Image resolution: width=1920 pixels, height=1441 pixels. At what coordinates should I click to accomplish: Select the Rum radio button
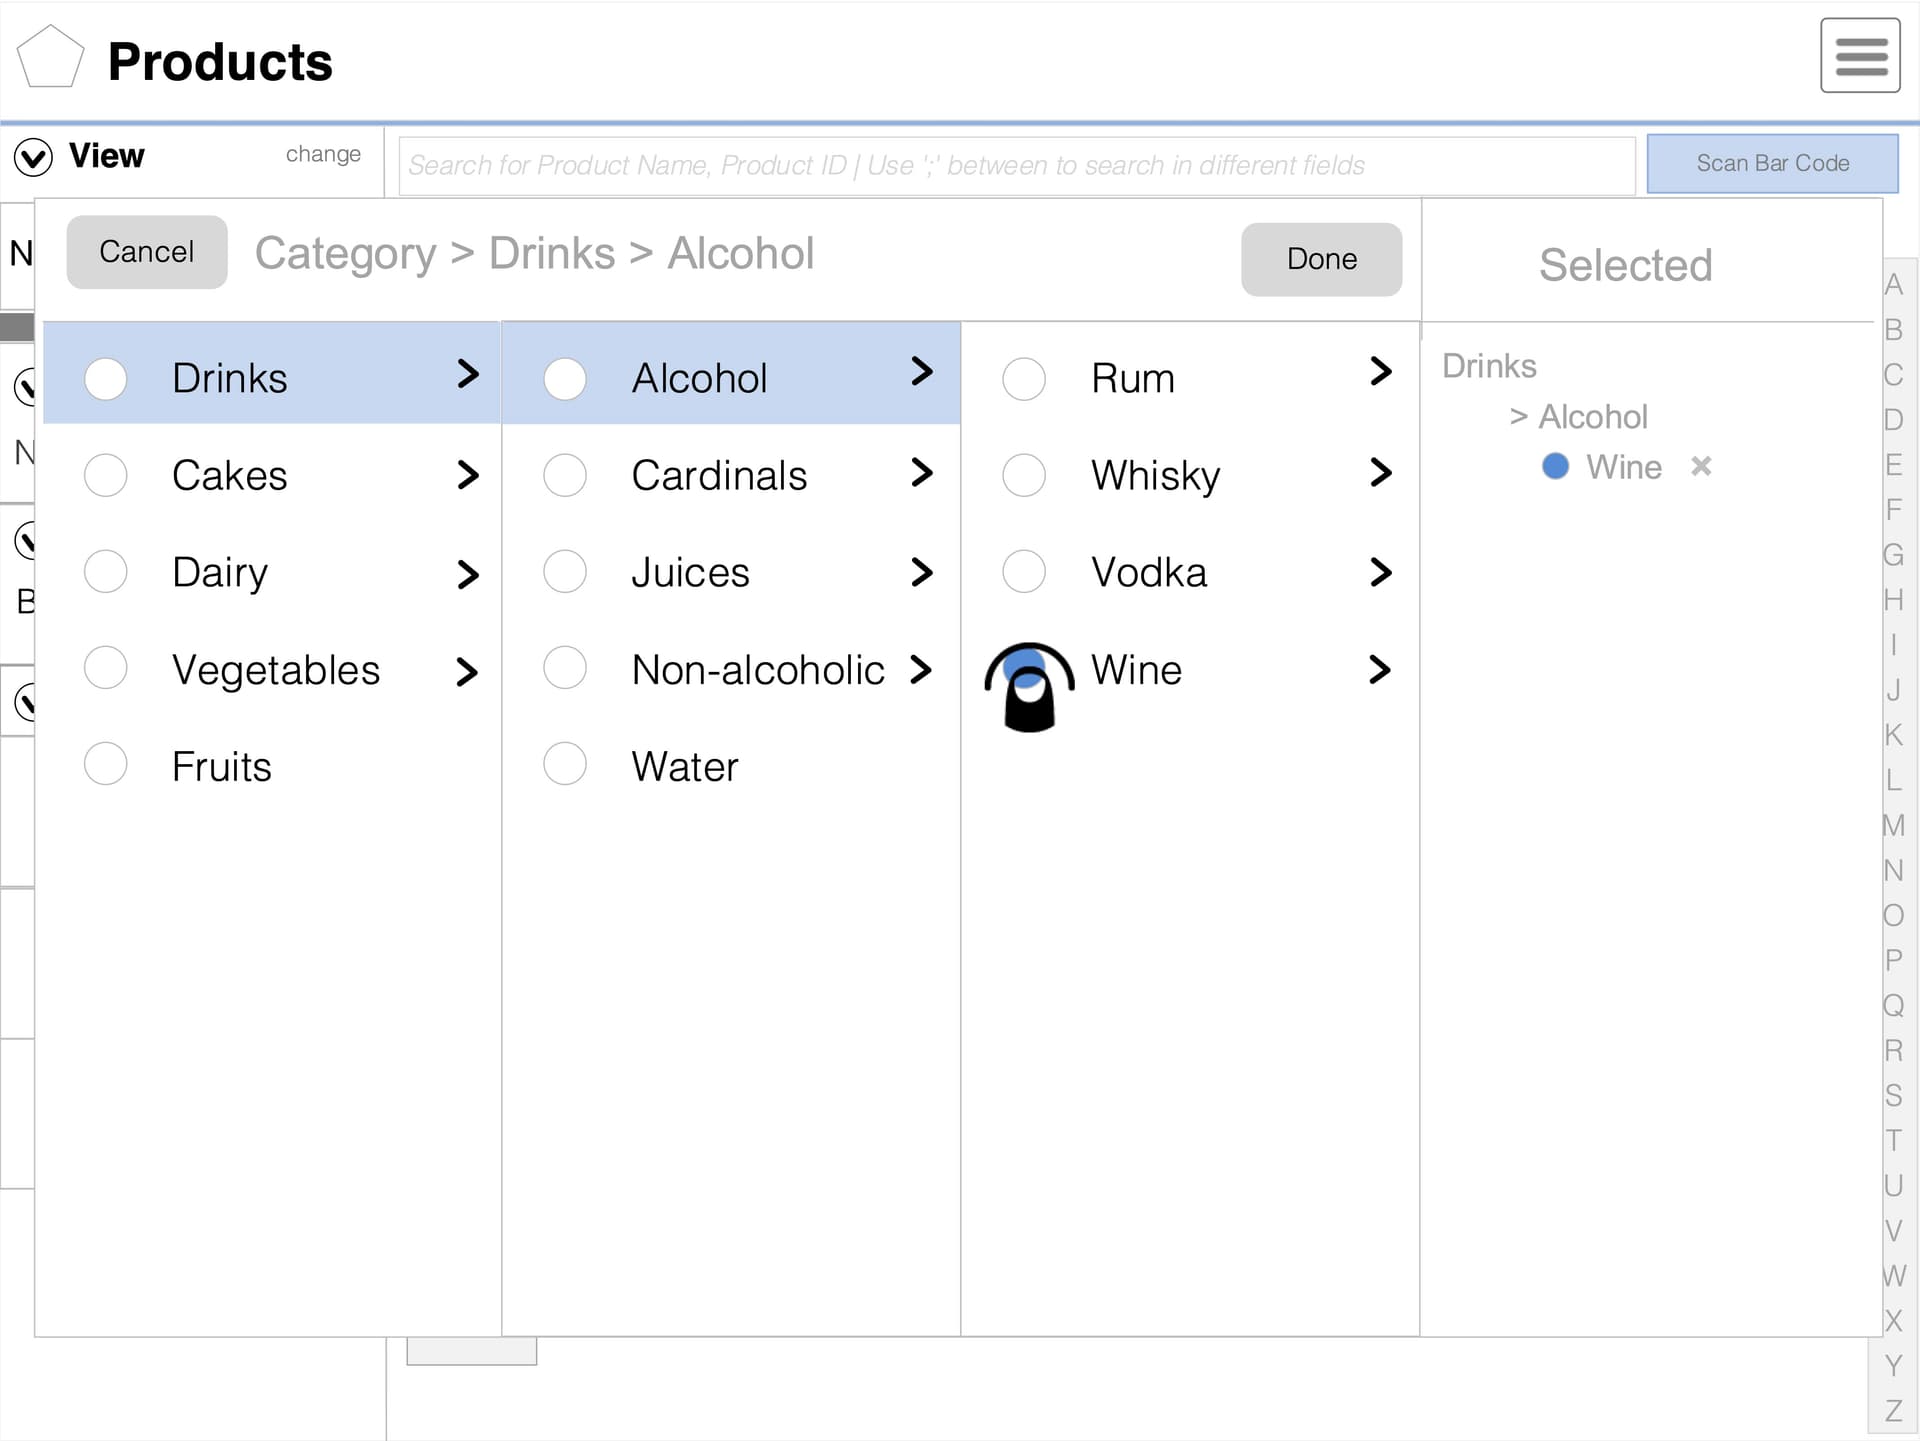coord(1023,379)
